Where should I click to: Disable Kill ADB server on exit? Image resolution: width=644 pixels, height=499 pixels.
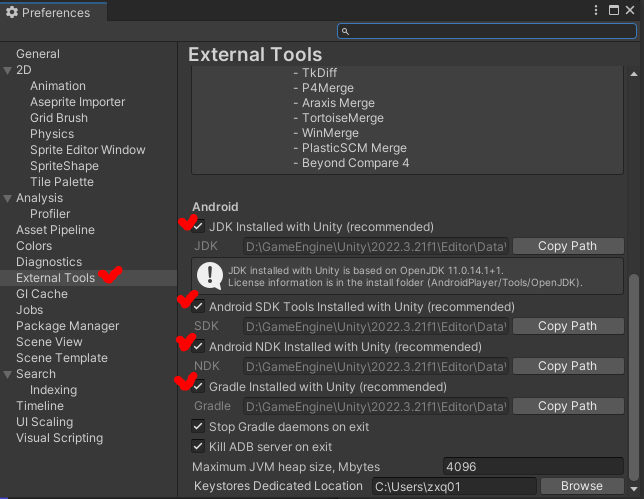pyautogui.click(x=198, y=446)
